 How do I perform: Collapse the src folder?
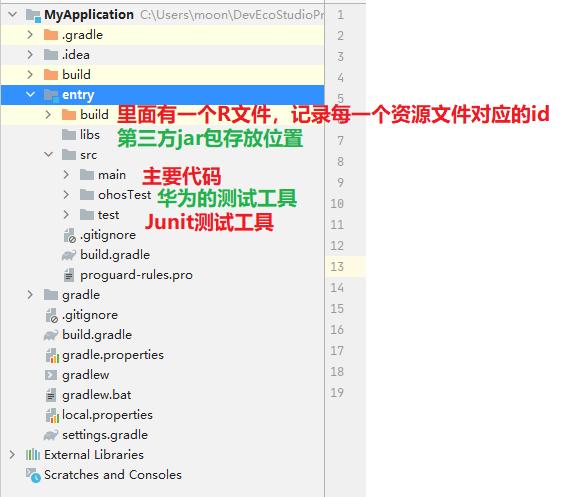click(48, 154)
